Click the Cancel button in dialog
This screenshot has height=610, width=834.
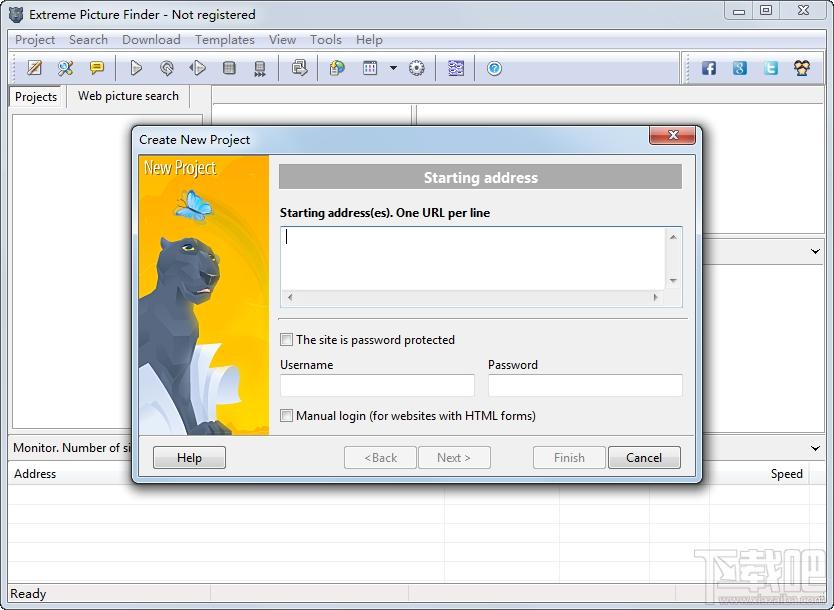coord(643,458)
